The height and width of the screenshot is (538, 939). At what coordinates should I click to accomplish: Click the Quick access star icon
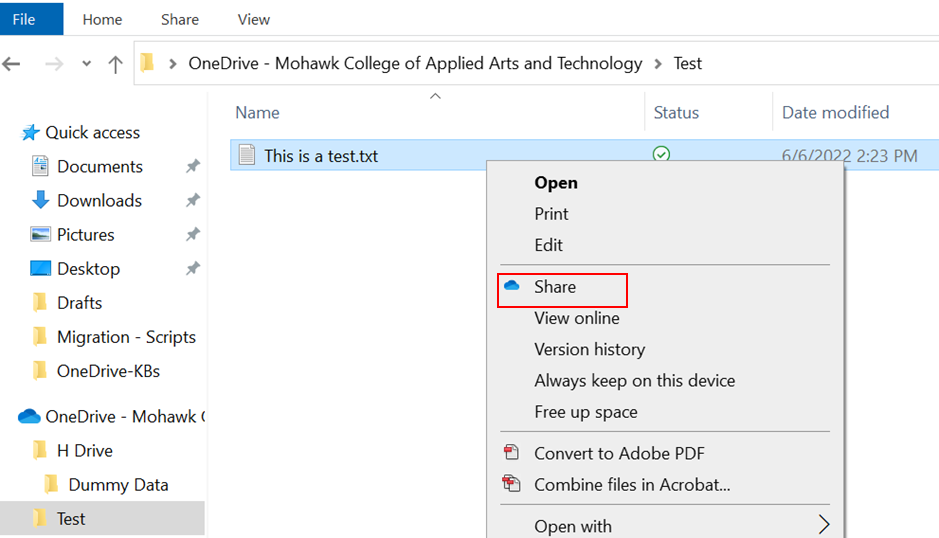tap(30, 132)
